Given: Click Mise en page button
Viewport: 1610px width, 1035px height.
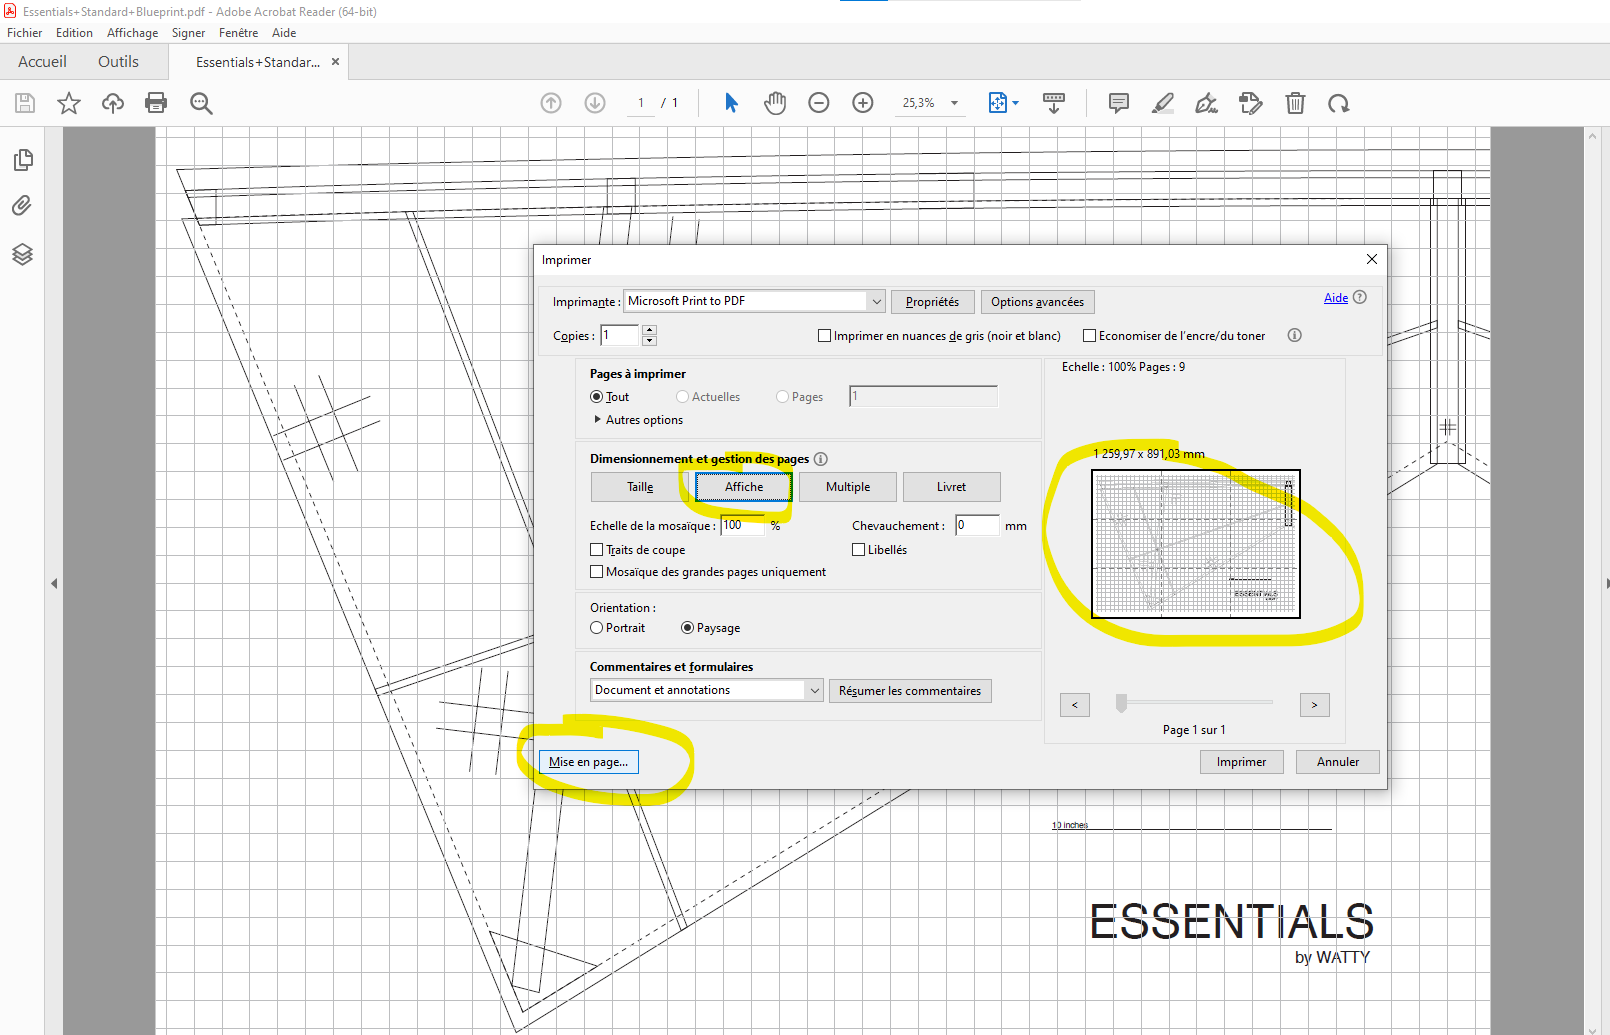Looking at the screenshot, I should [x=588, y=762].
